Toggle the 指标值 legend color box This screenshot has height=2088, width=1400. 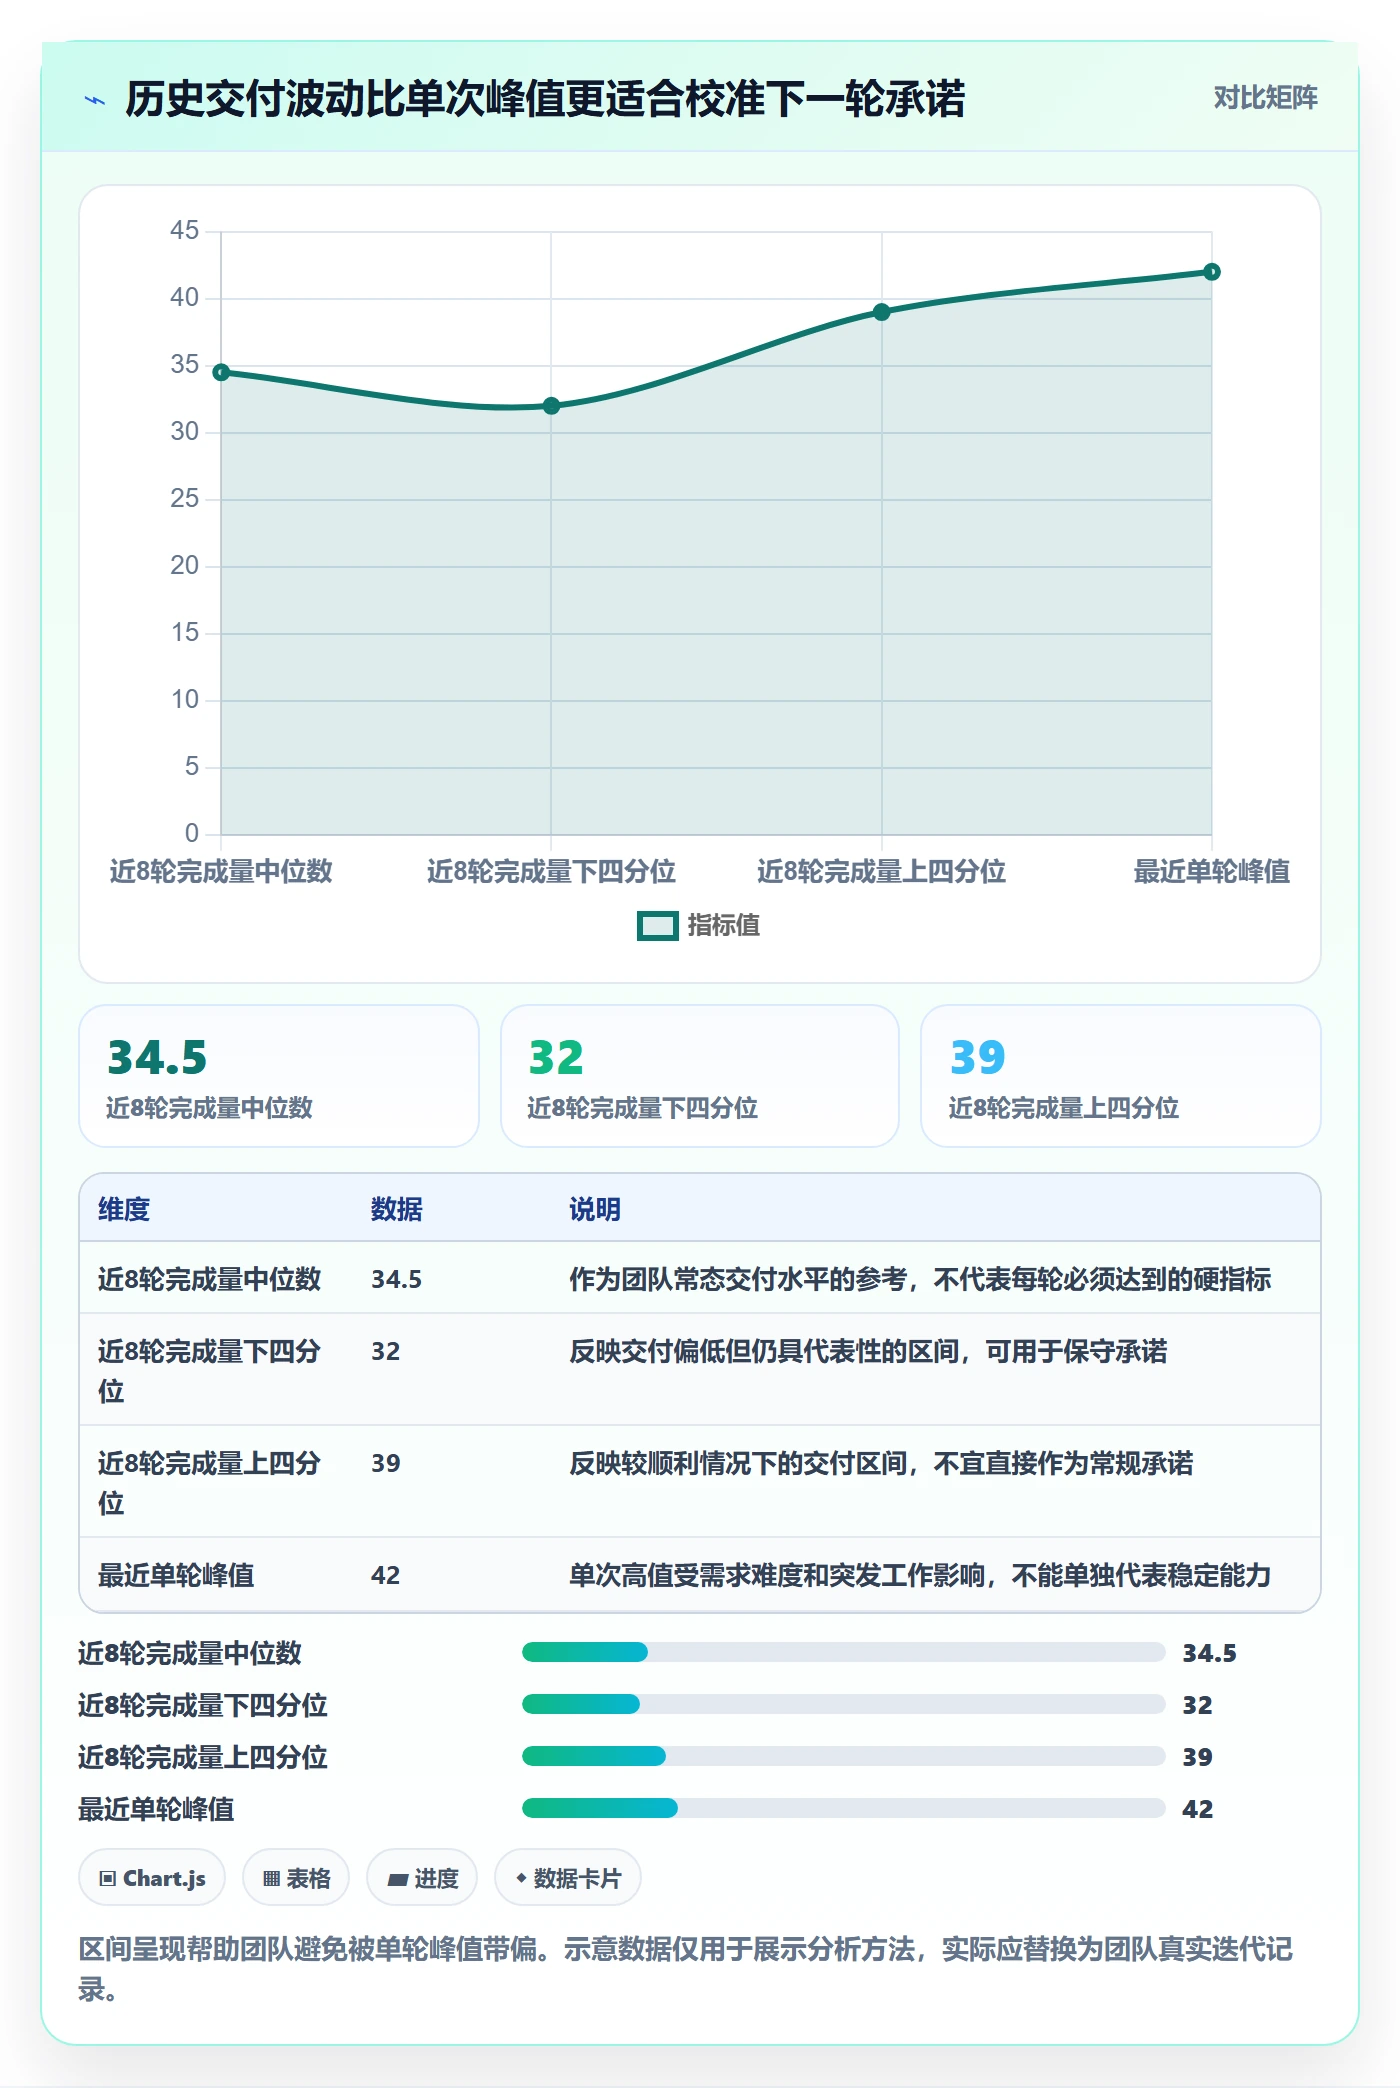coord(657,926)
